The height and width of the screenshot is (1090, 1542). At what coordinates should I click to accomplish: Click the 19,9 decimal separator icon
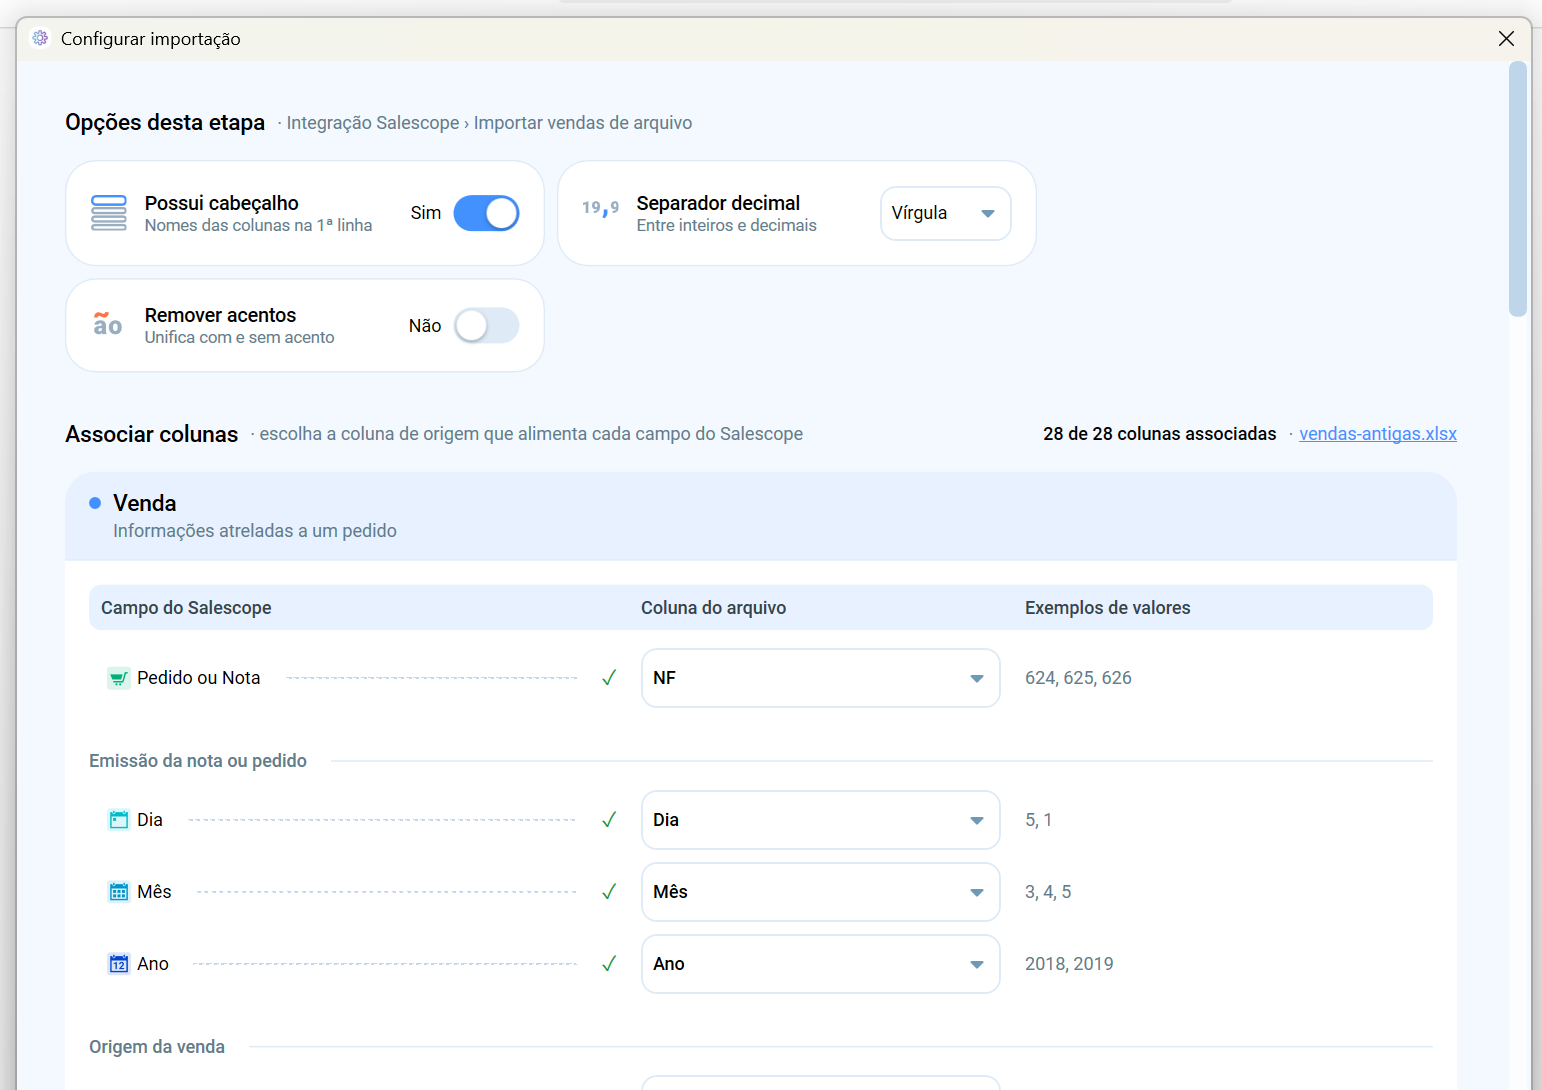coord(601,208)
